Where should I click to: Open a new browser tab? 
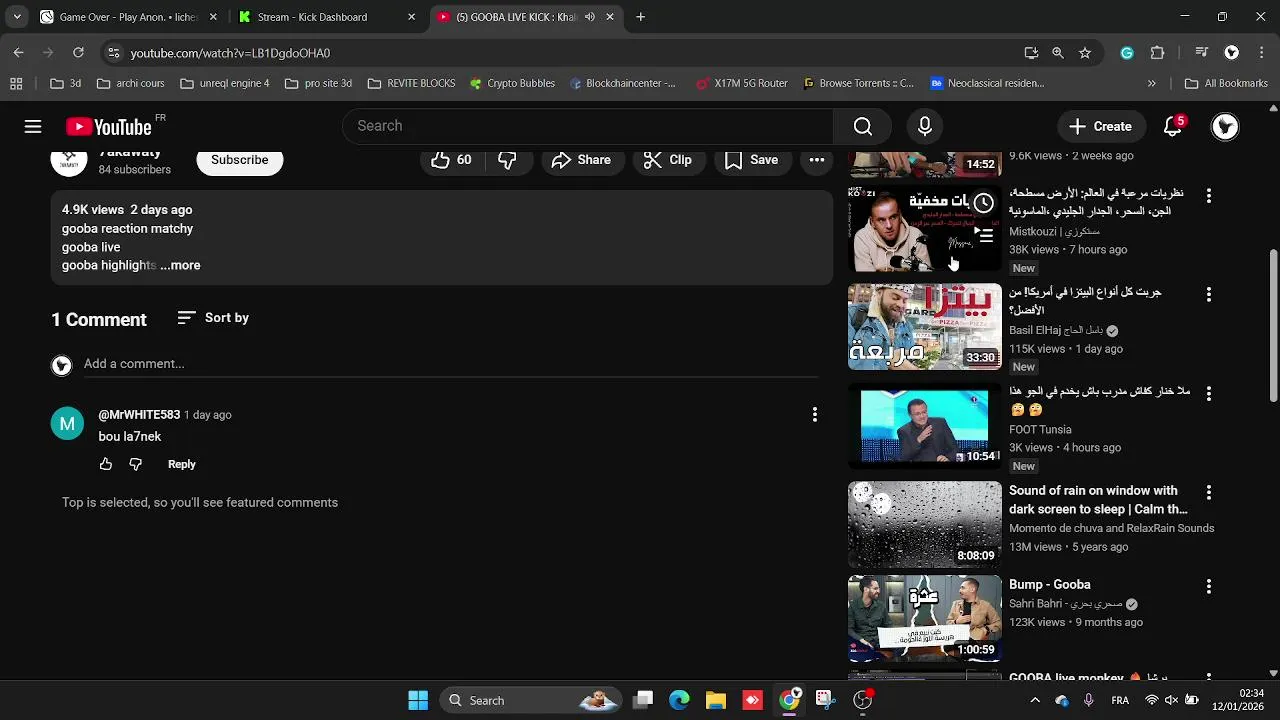[x=641, y=17]
